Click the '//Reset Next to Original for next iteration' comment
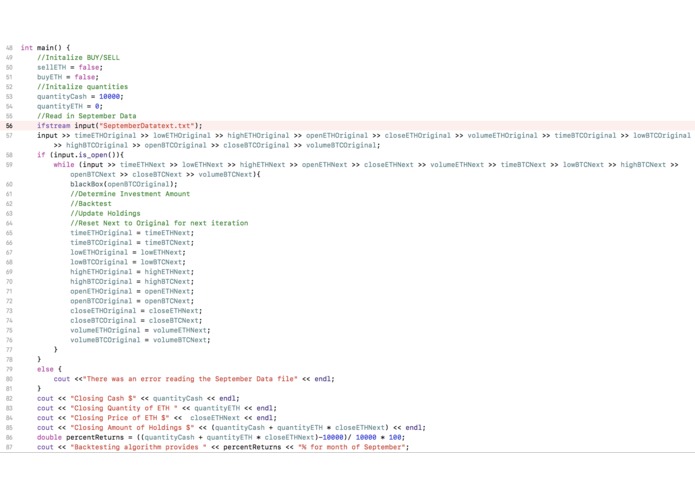Image resolution: width=695 pixels, height=494 pixels. (159, 223)
